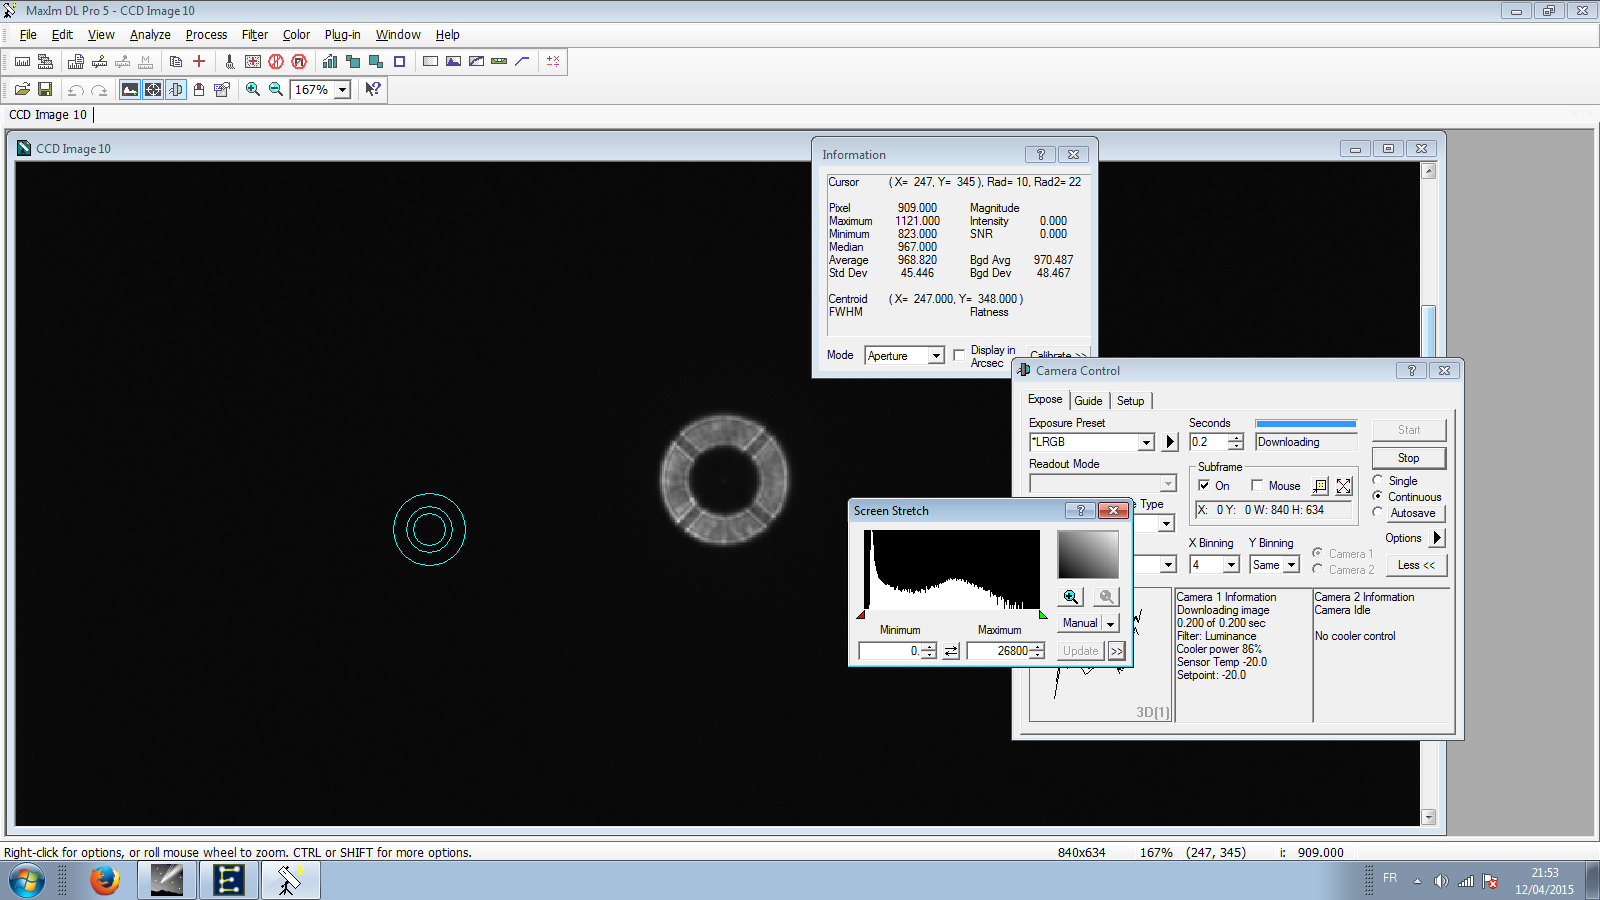Click the hot pixel removal red-cross icon
The height and width of the screenshot is (900, 1600).
(x=253, y=61)
